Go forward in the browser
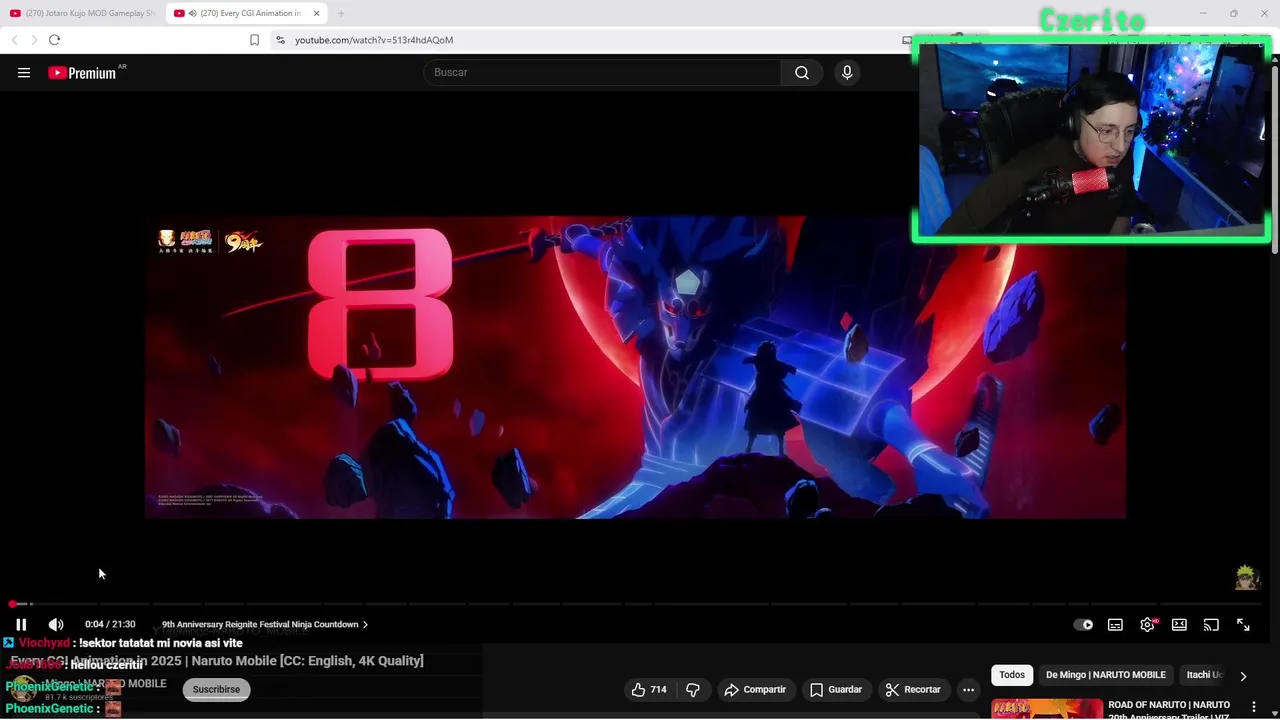1280x720 pixels. pyautogui.click(x=34, y=40)
